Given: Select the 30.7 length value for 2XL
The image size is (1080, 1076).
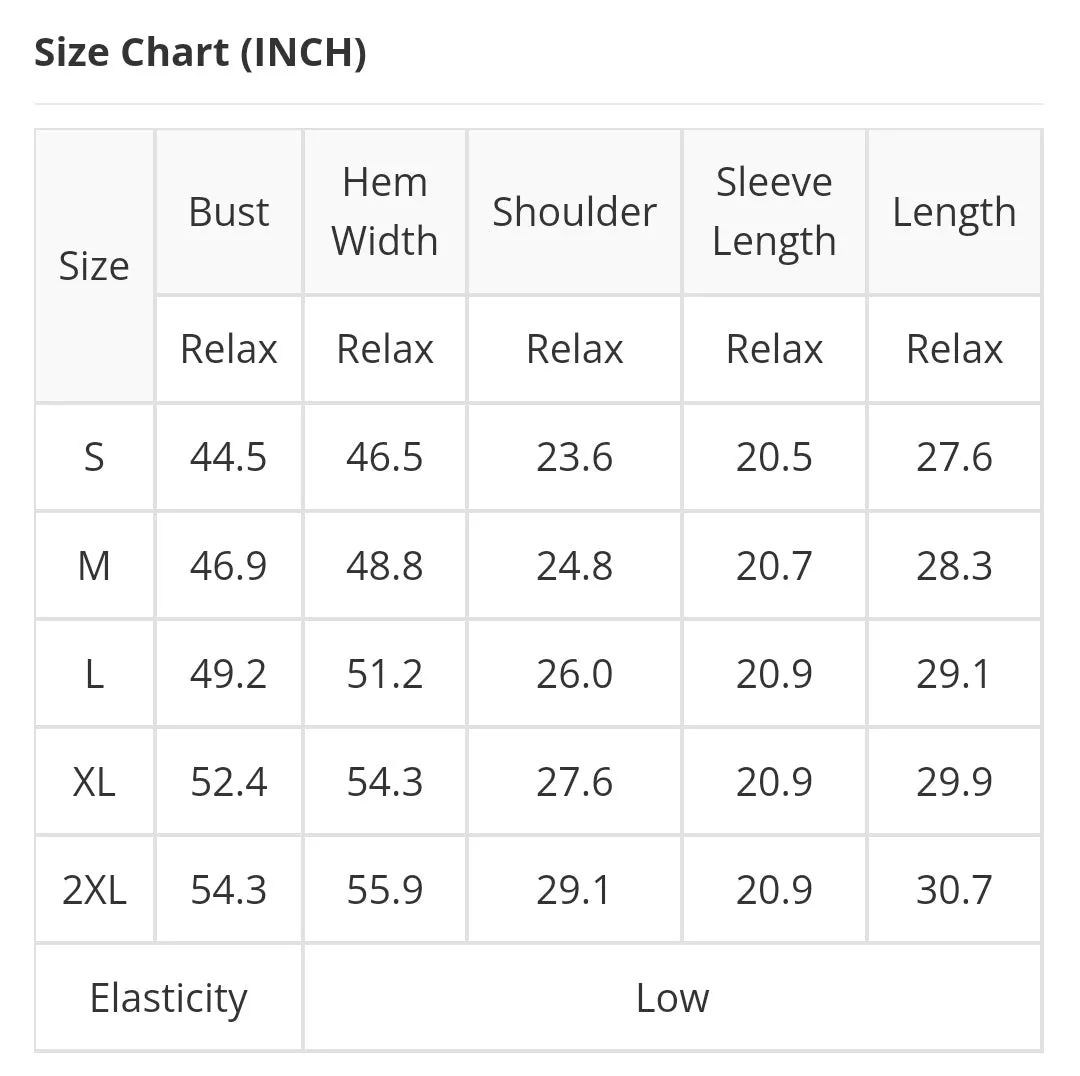Looking at the screenshot, I should [x=954, y=889].
